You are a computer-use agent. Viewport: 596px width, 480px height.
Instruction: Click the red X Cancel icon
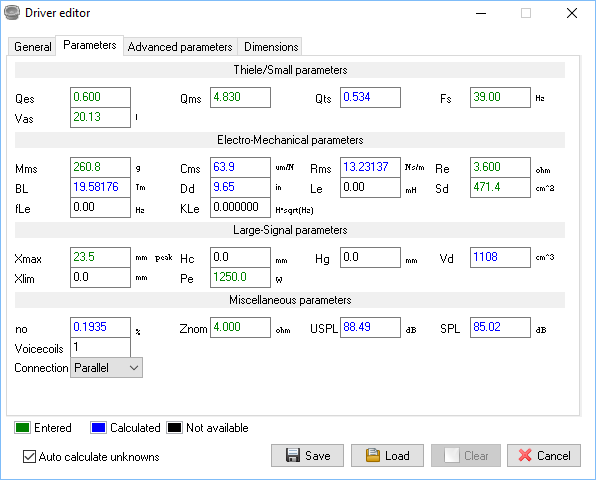click(x=525, y=455)
